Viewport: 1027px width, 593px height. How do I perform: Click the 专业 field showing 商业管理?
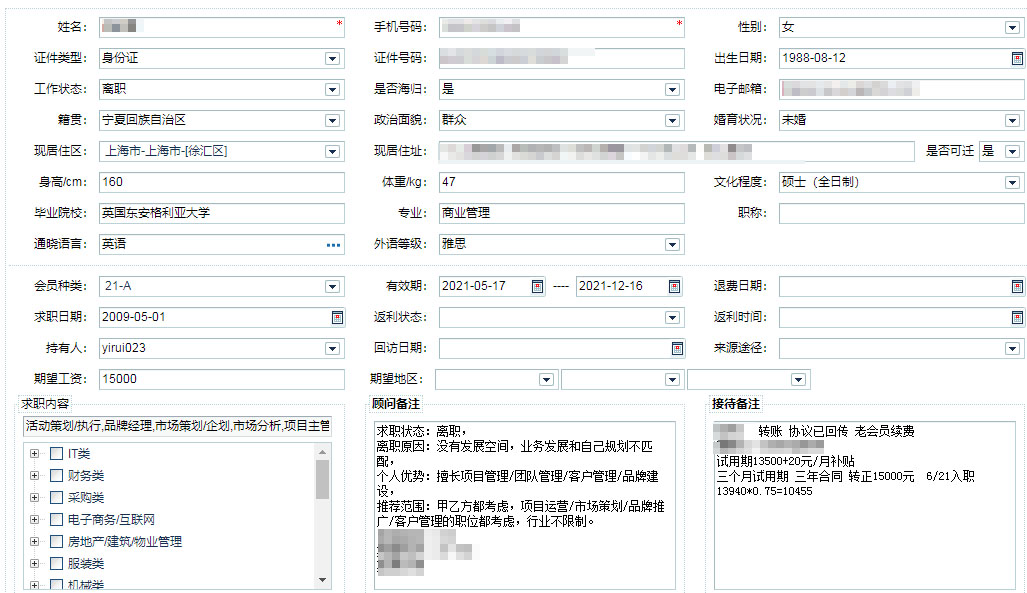561,213
